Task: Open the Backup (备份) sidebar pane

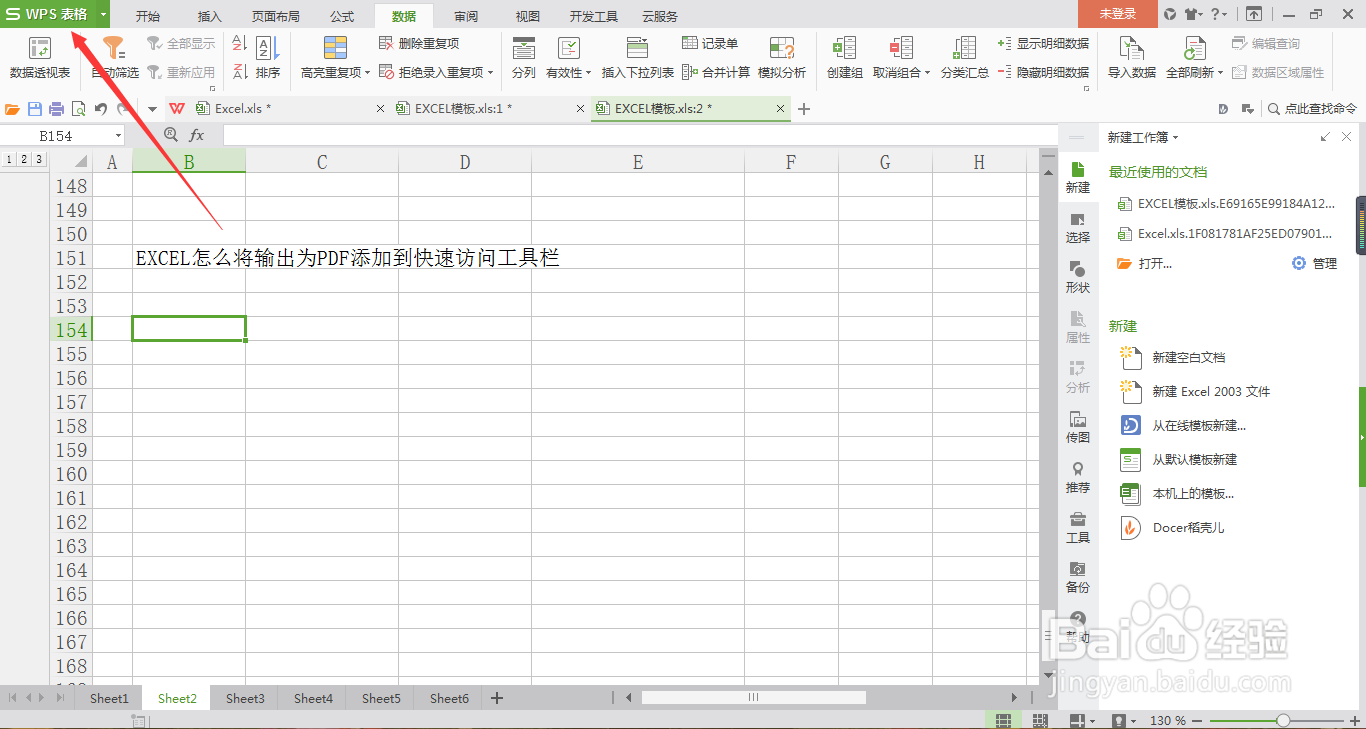Action: 1078,578
